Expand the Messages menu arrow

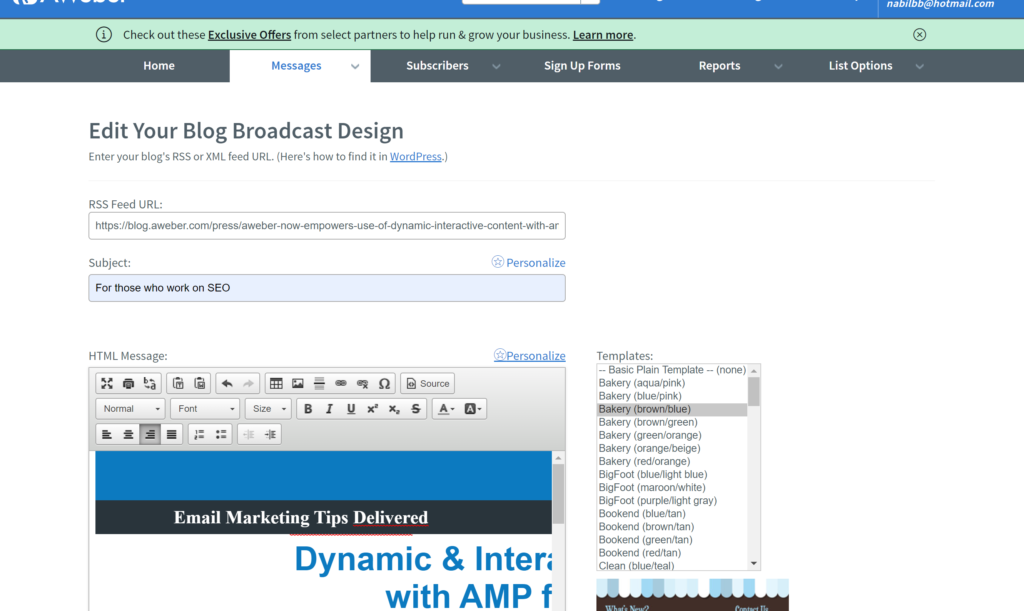pyautogui.click(x=355, y=67)
